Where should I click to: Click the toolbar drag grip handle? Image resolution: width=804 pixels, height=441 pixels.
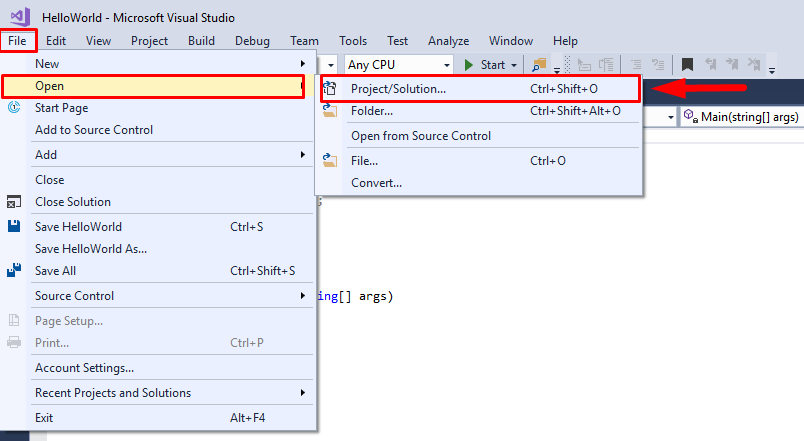[x=567, y=65]
